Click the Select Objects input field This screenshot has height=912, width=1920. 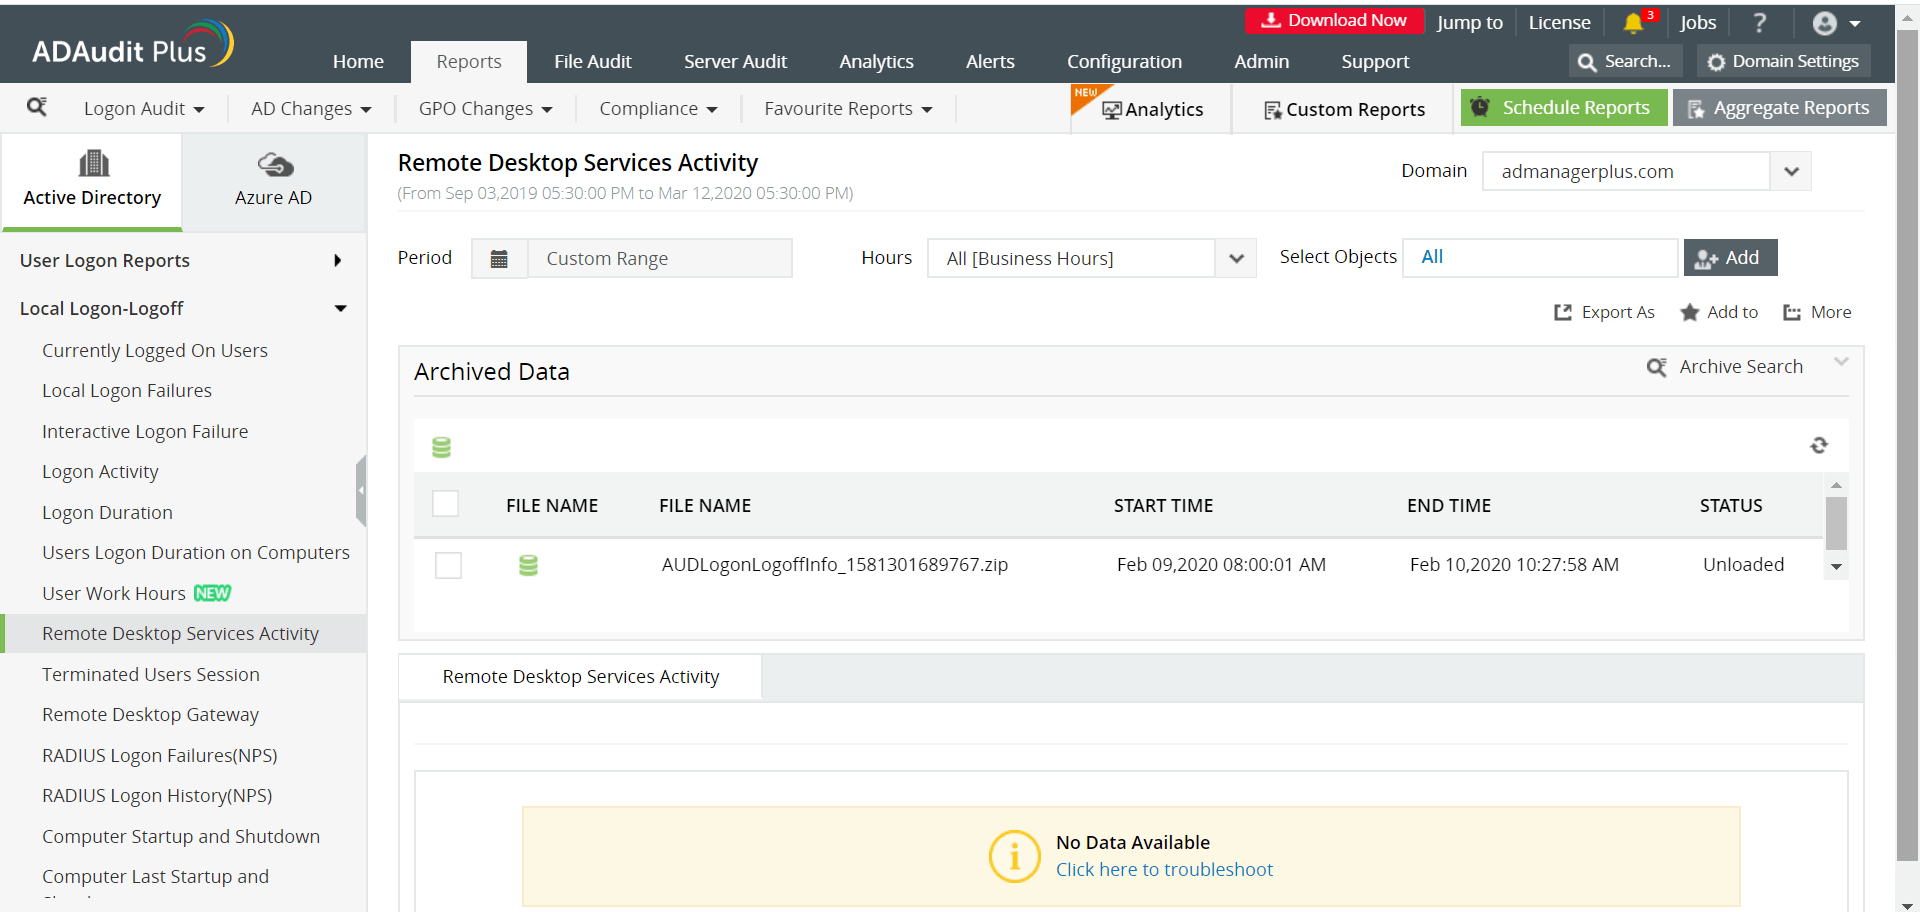click(x=1540, y=258)
